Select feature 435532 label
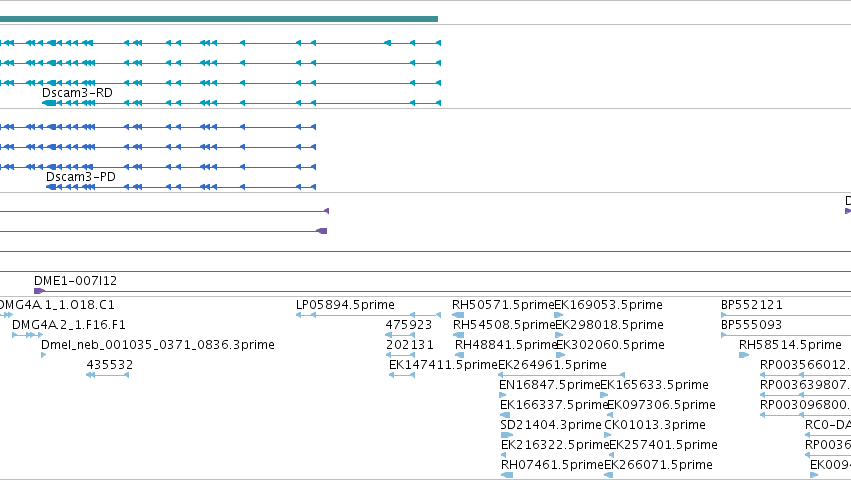The image size is (851, 480). click(x=110, y=365)
